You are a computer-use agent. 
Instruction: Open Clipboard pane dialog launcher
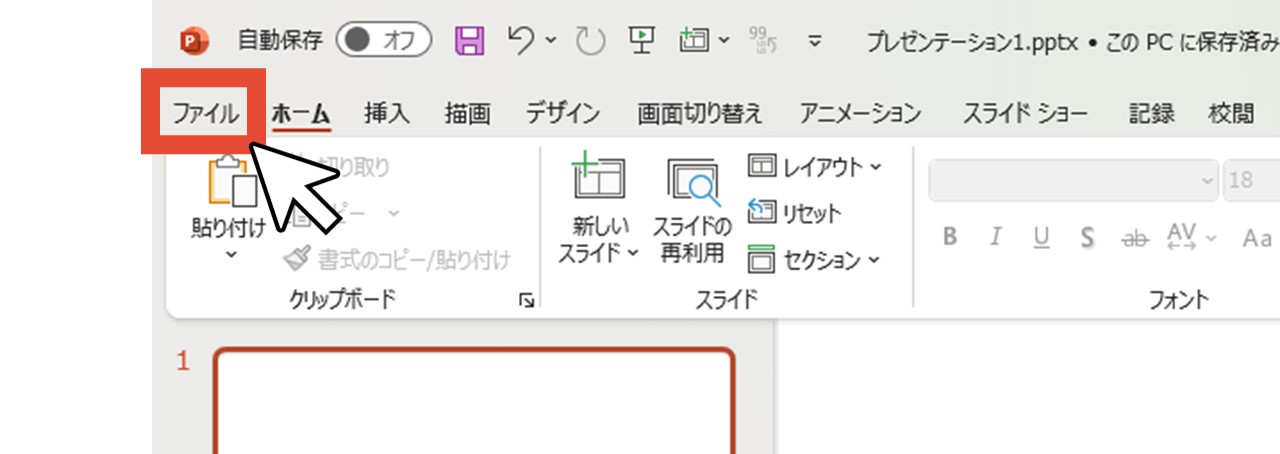(x=526, y=300)
